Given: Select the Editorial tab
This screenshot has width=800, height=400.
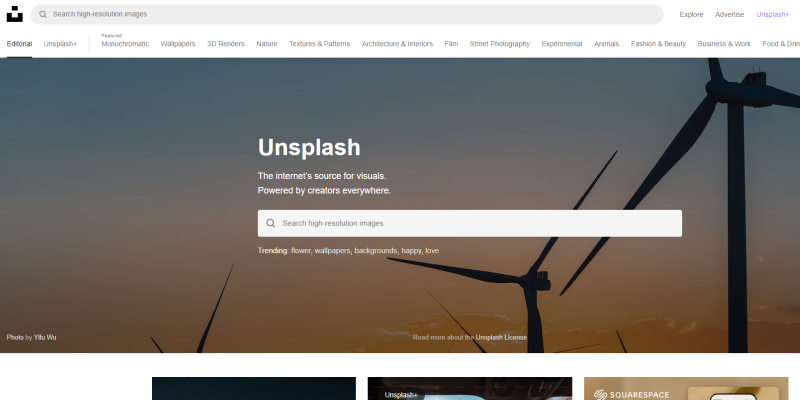Looking at the screenshot, I should [x=19, y=44].
